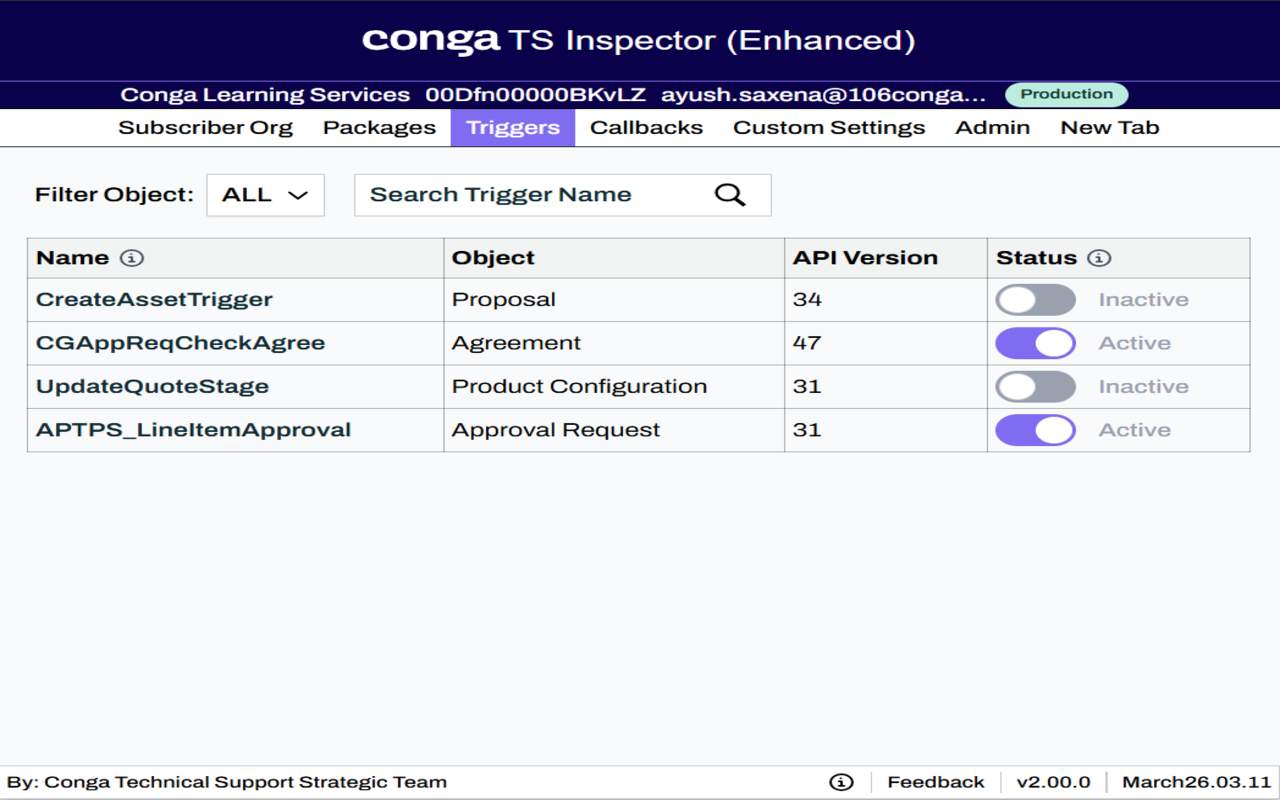This screenshot has width=1280, height=800.
Task: Click the Feedback link in the footer
Action: coord(936,782)
